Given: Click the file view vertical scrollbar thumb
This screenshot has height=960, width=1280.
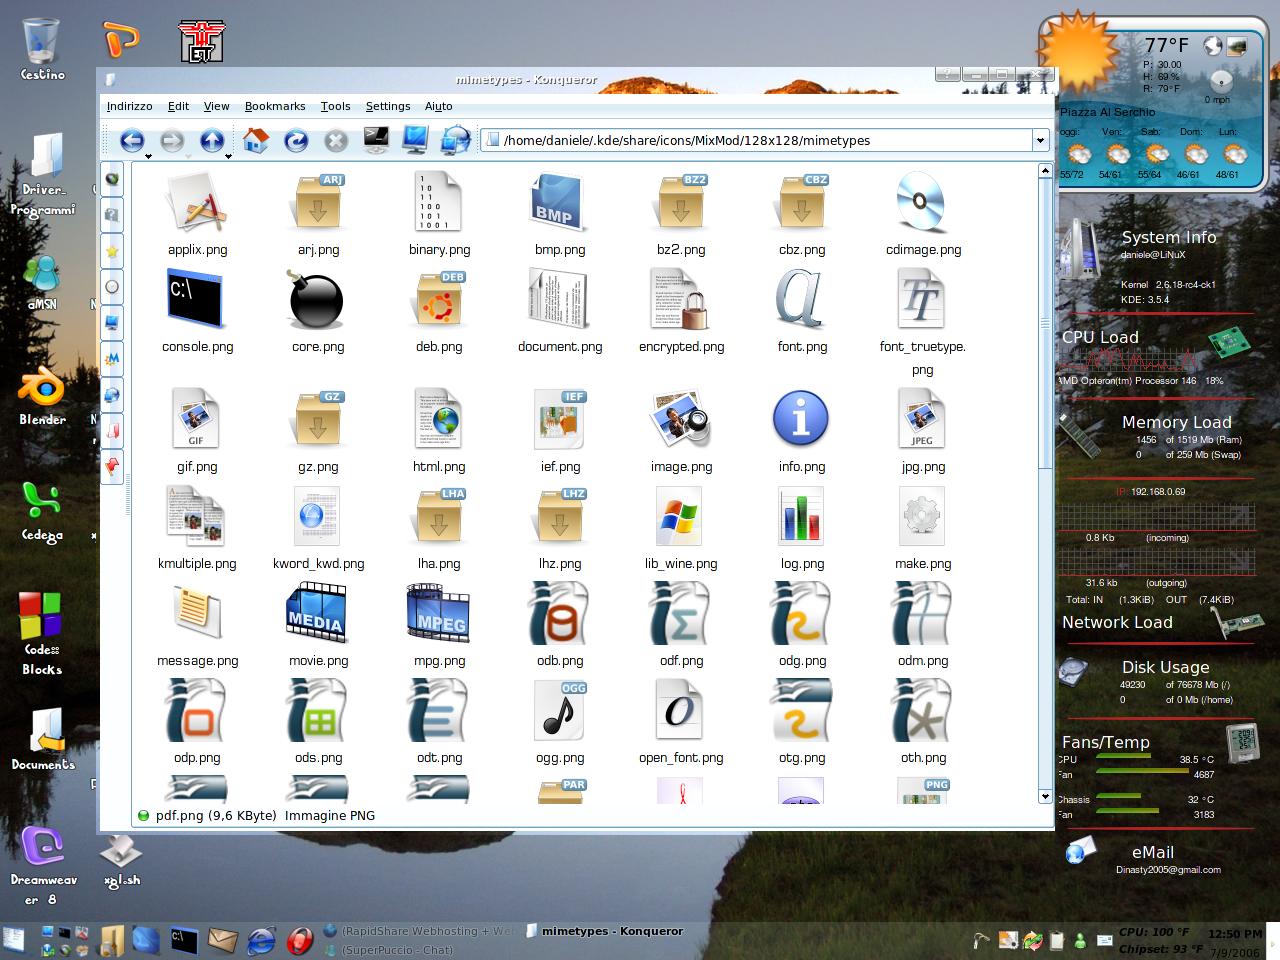Looking at the screenshot, I should point(1045,323).
